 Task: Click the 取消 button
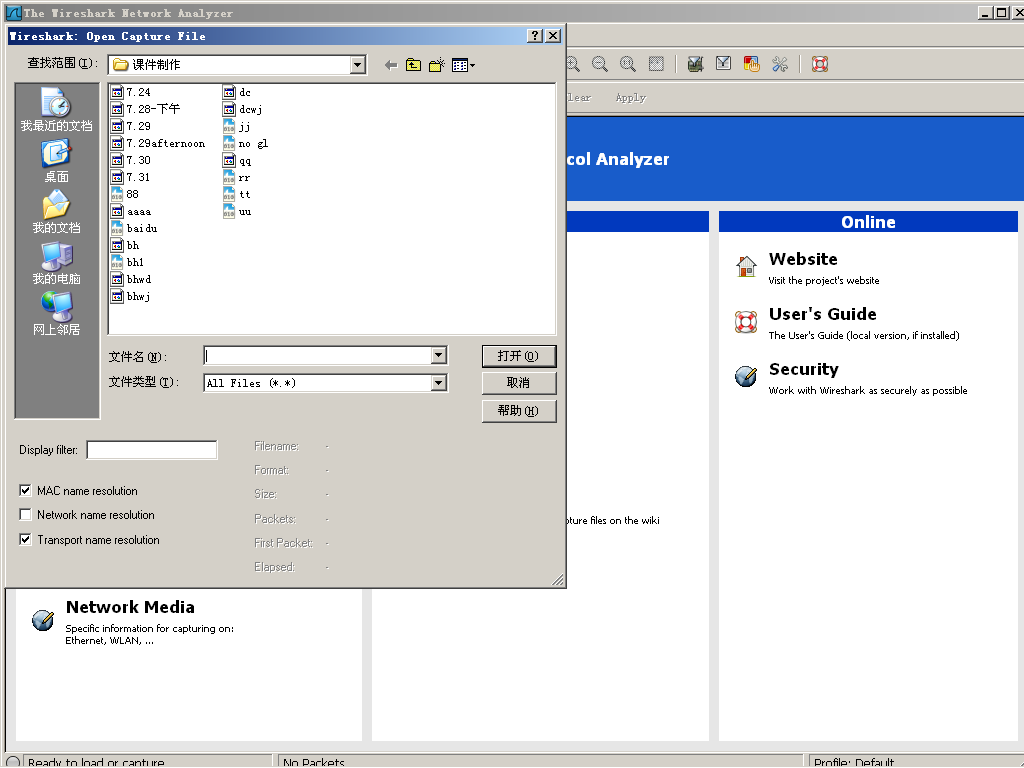click(519, 383)
